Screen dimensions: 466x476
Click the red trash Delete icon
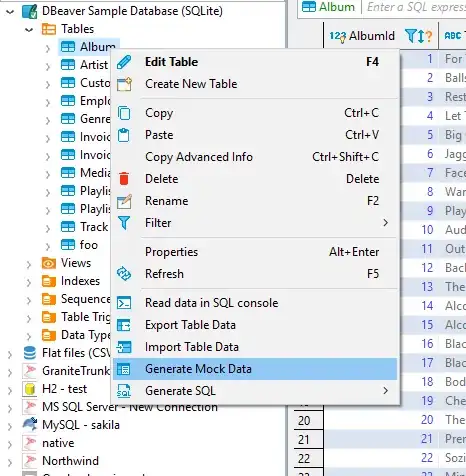pos(124,179)
